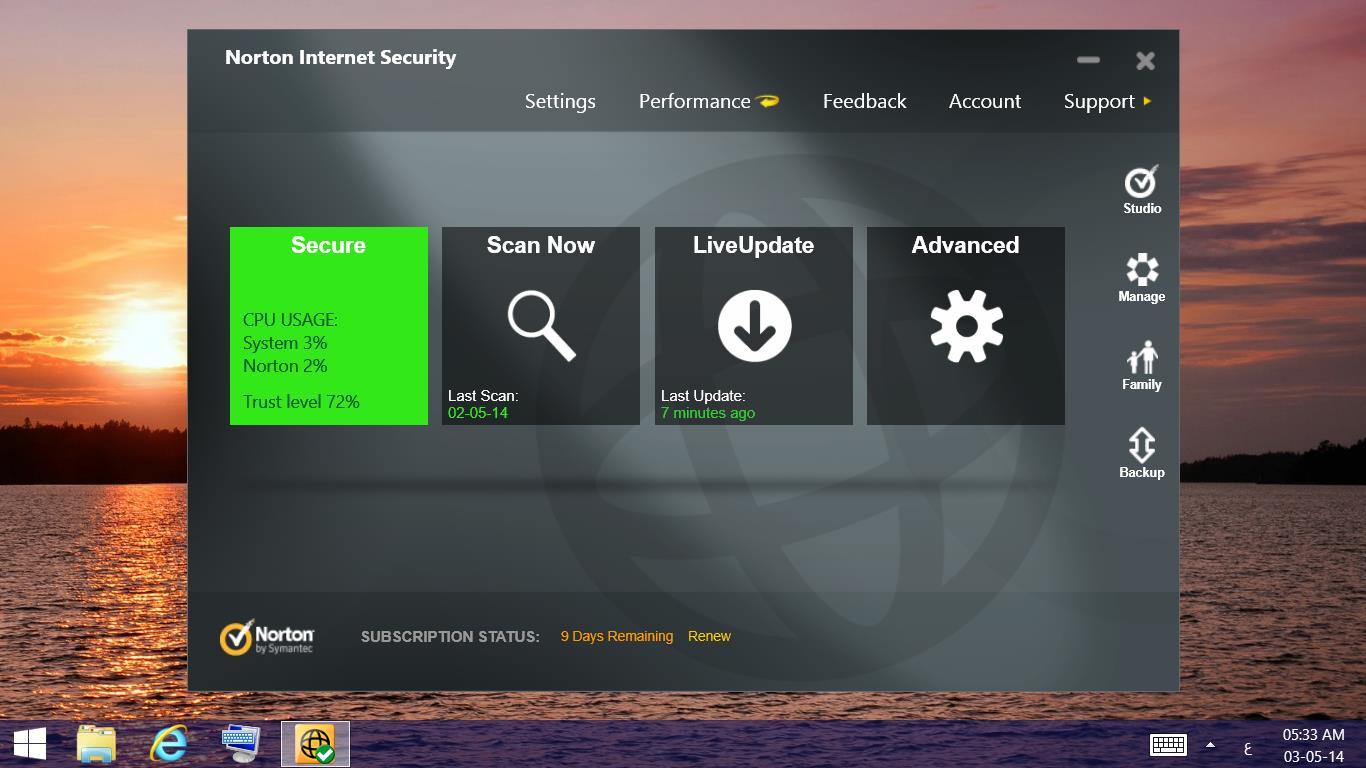The height and width of the screenshot is (768, 1366).
Task: Open the Performance menu
Action: pyautogui.click(x=694, y=101)
